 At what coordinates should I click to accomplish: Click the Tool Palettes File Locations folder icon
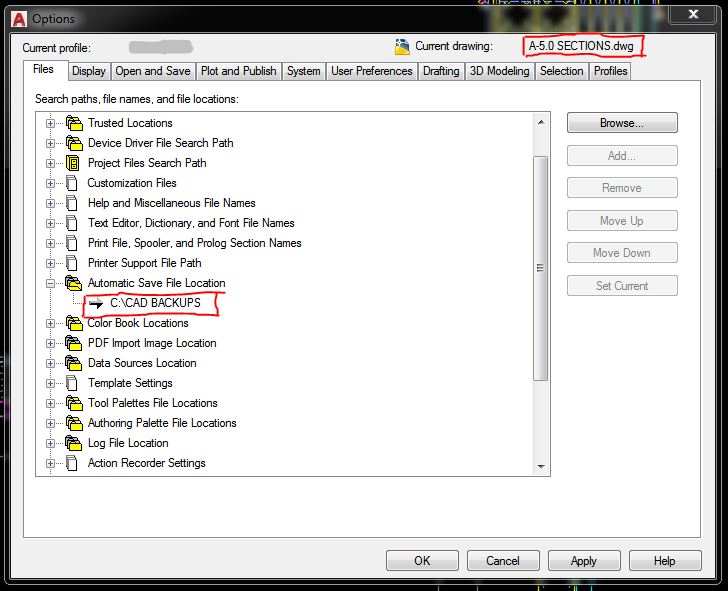coord(74,403)
